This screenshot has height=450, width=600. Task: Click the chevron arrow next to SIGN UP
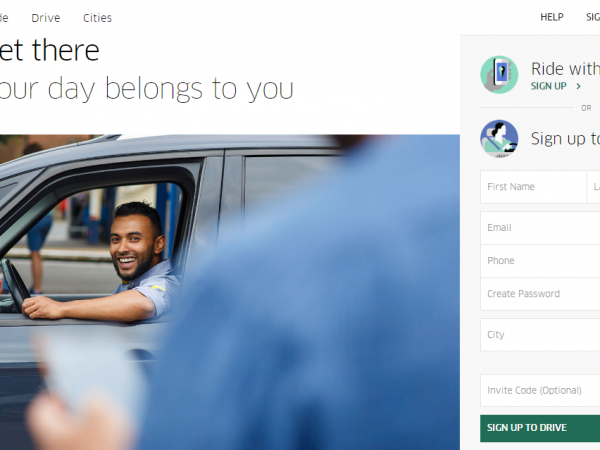(x=578, y=86)
